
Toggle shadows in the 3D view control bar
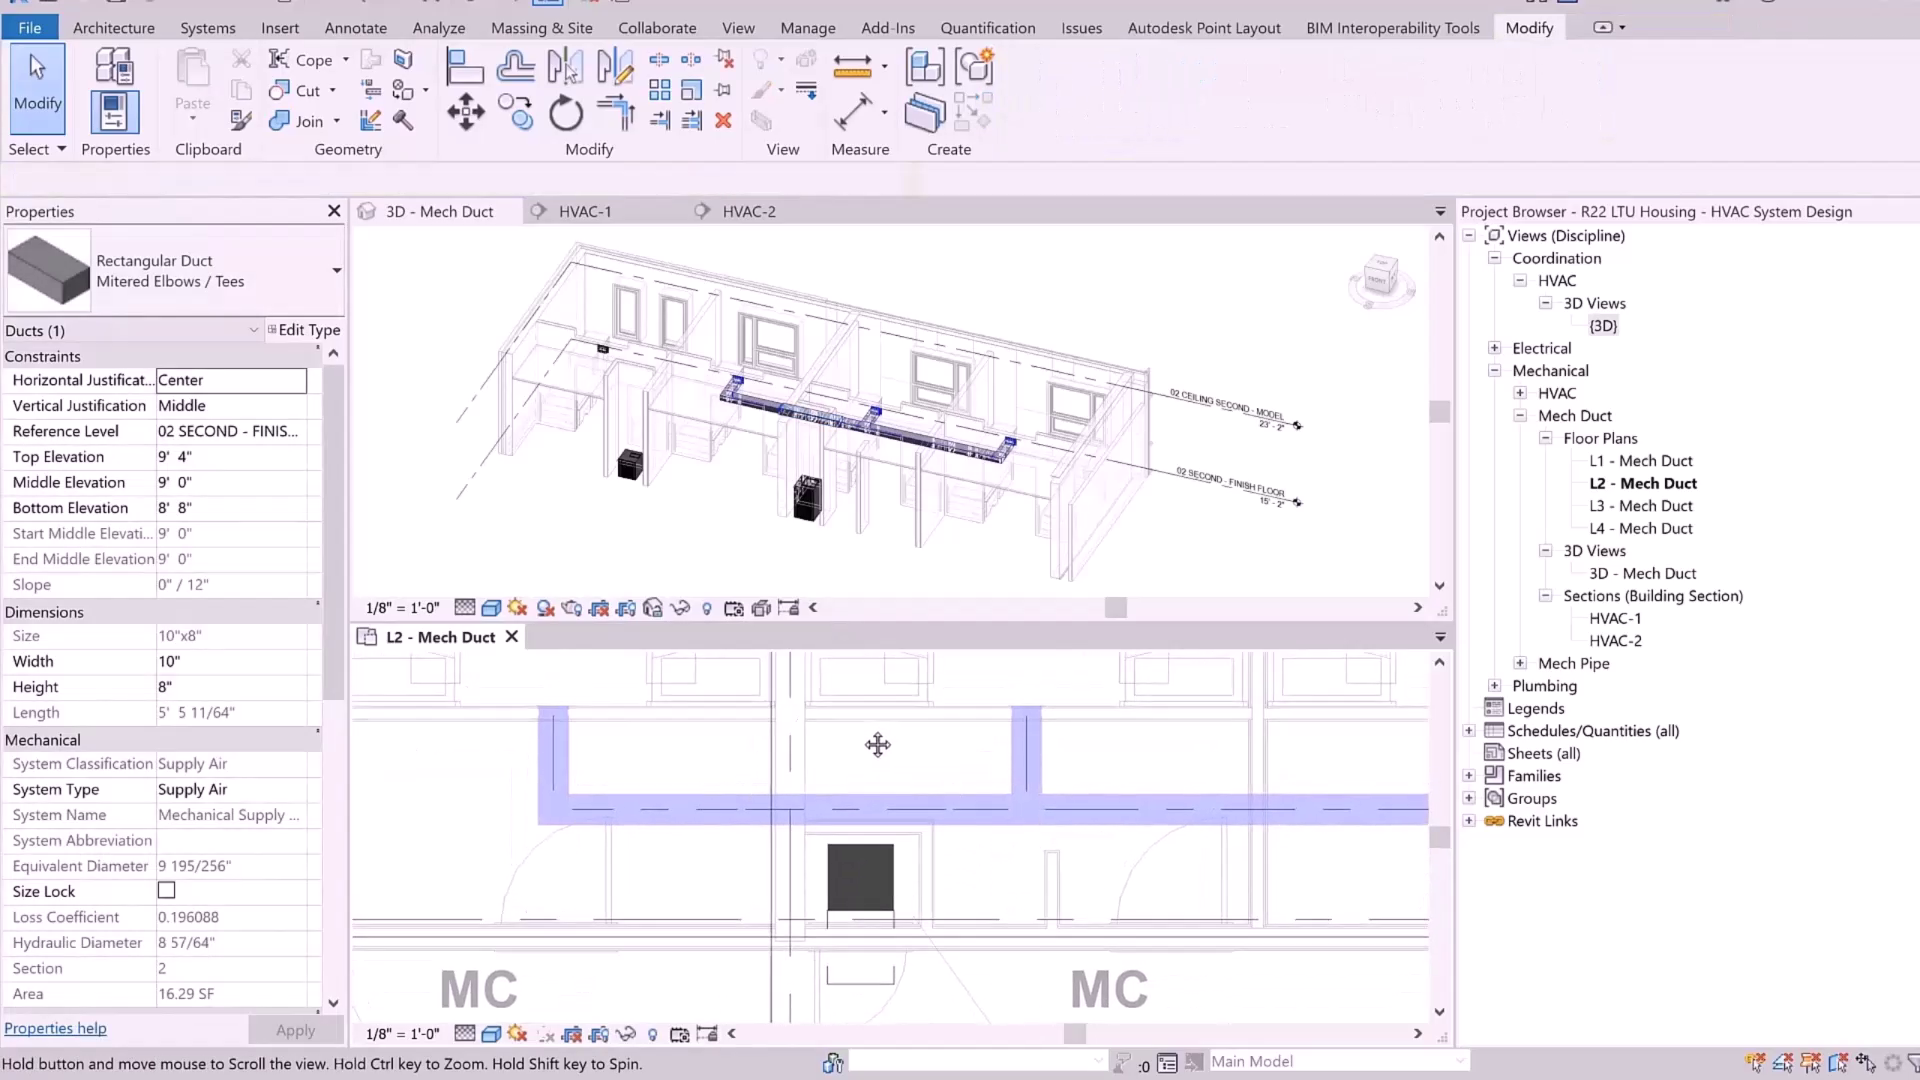tap(545, 607)
